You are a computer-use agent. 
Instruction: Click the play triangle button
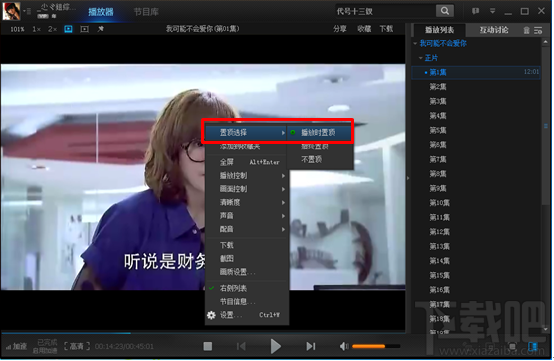tap(276, 346)
